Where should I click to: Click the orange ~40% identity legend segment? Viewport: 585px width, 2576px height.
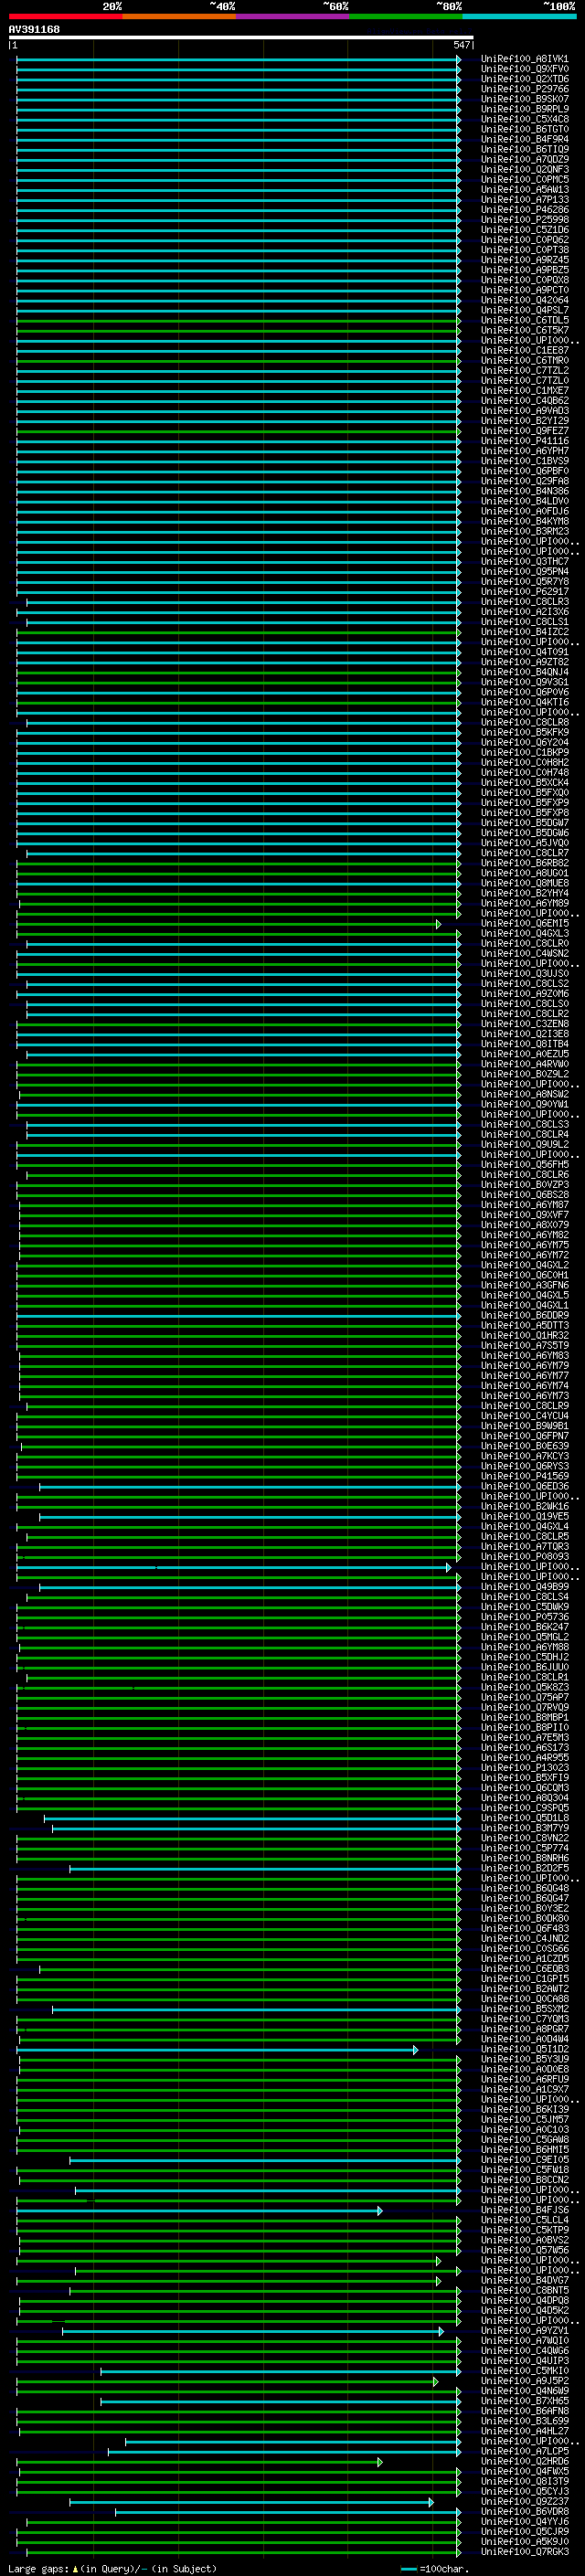pyautogui.click(x=179, y=16)
